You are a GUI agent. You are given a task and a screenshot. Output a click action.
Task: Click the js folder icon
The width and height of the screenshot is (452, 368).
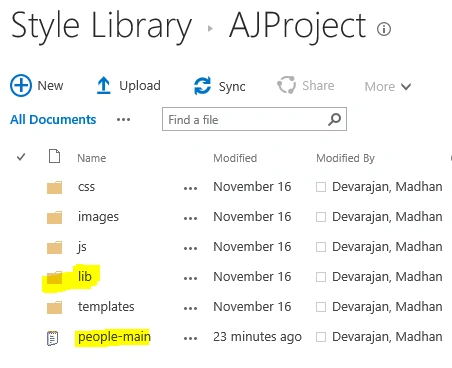[54, 247]
